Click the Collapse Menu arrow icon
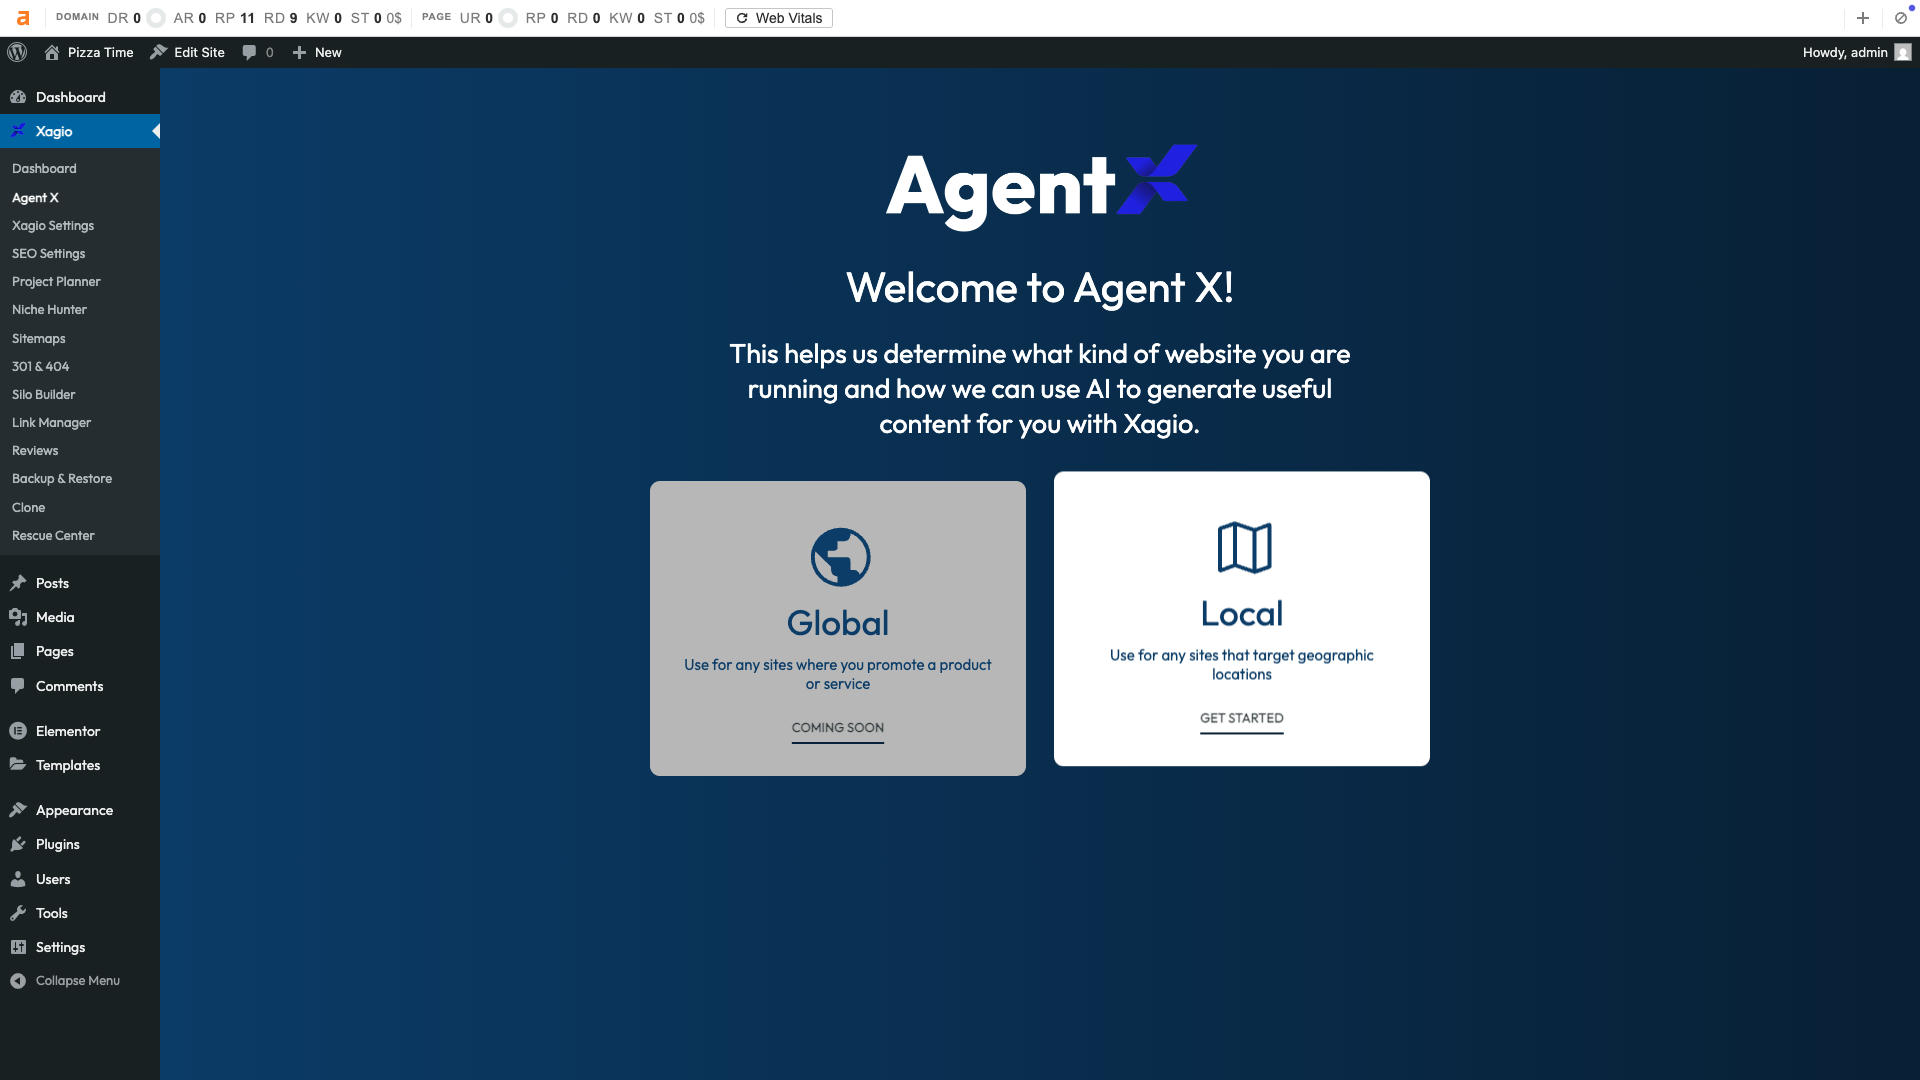The height and width of the screenshot is (1080, 1920). click(x=18, y=981)
